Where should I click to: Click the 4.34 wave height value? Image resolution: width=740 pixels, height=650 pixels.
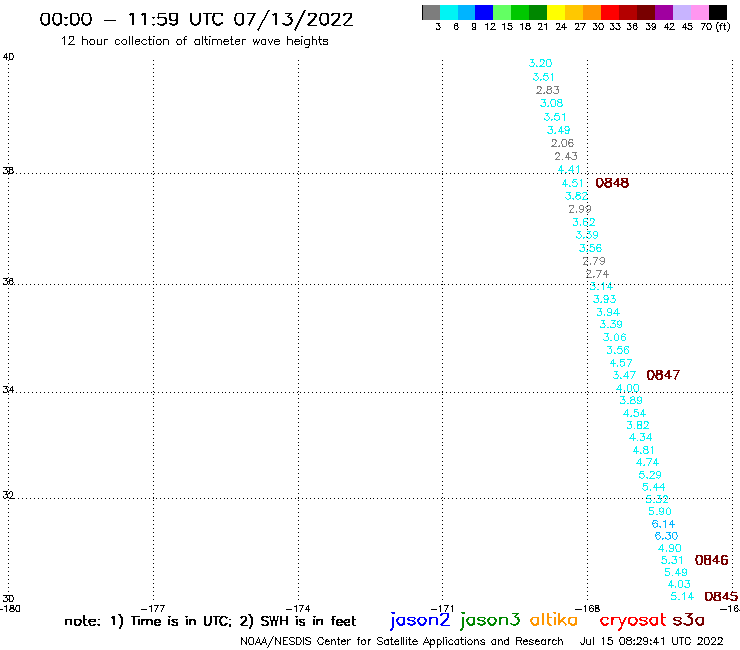(x=640, y=438)
